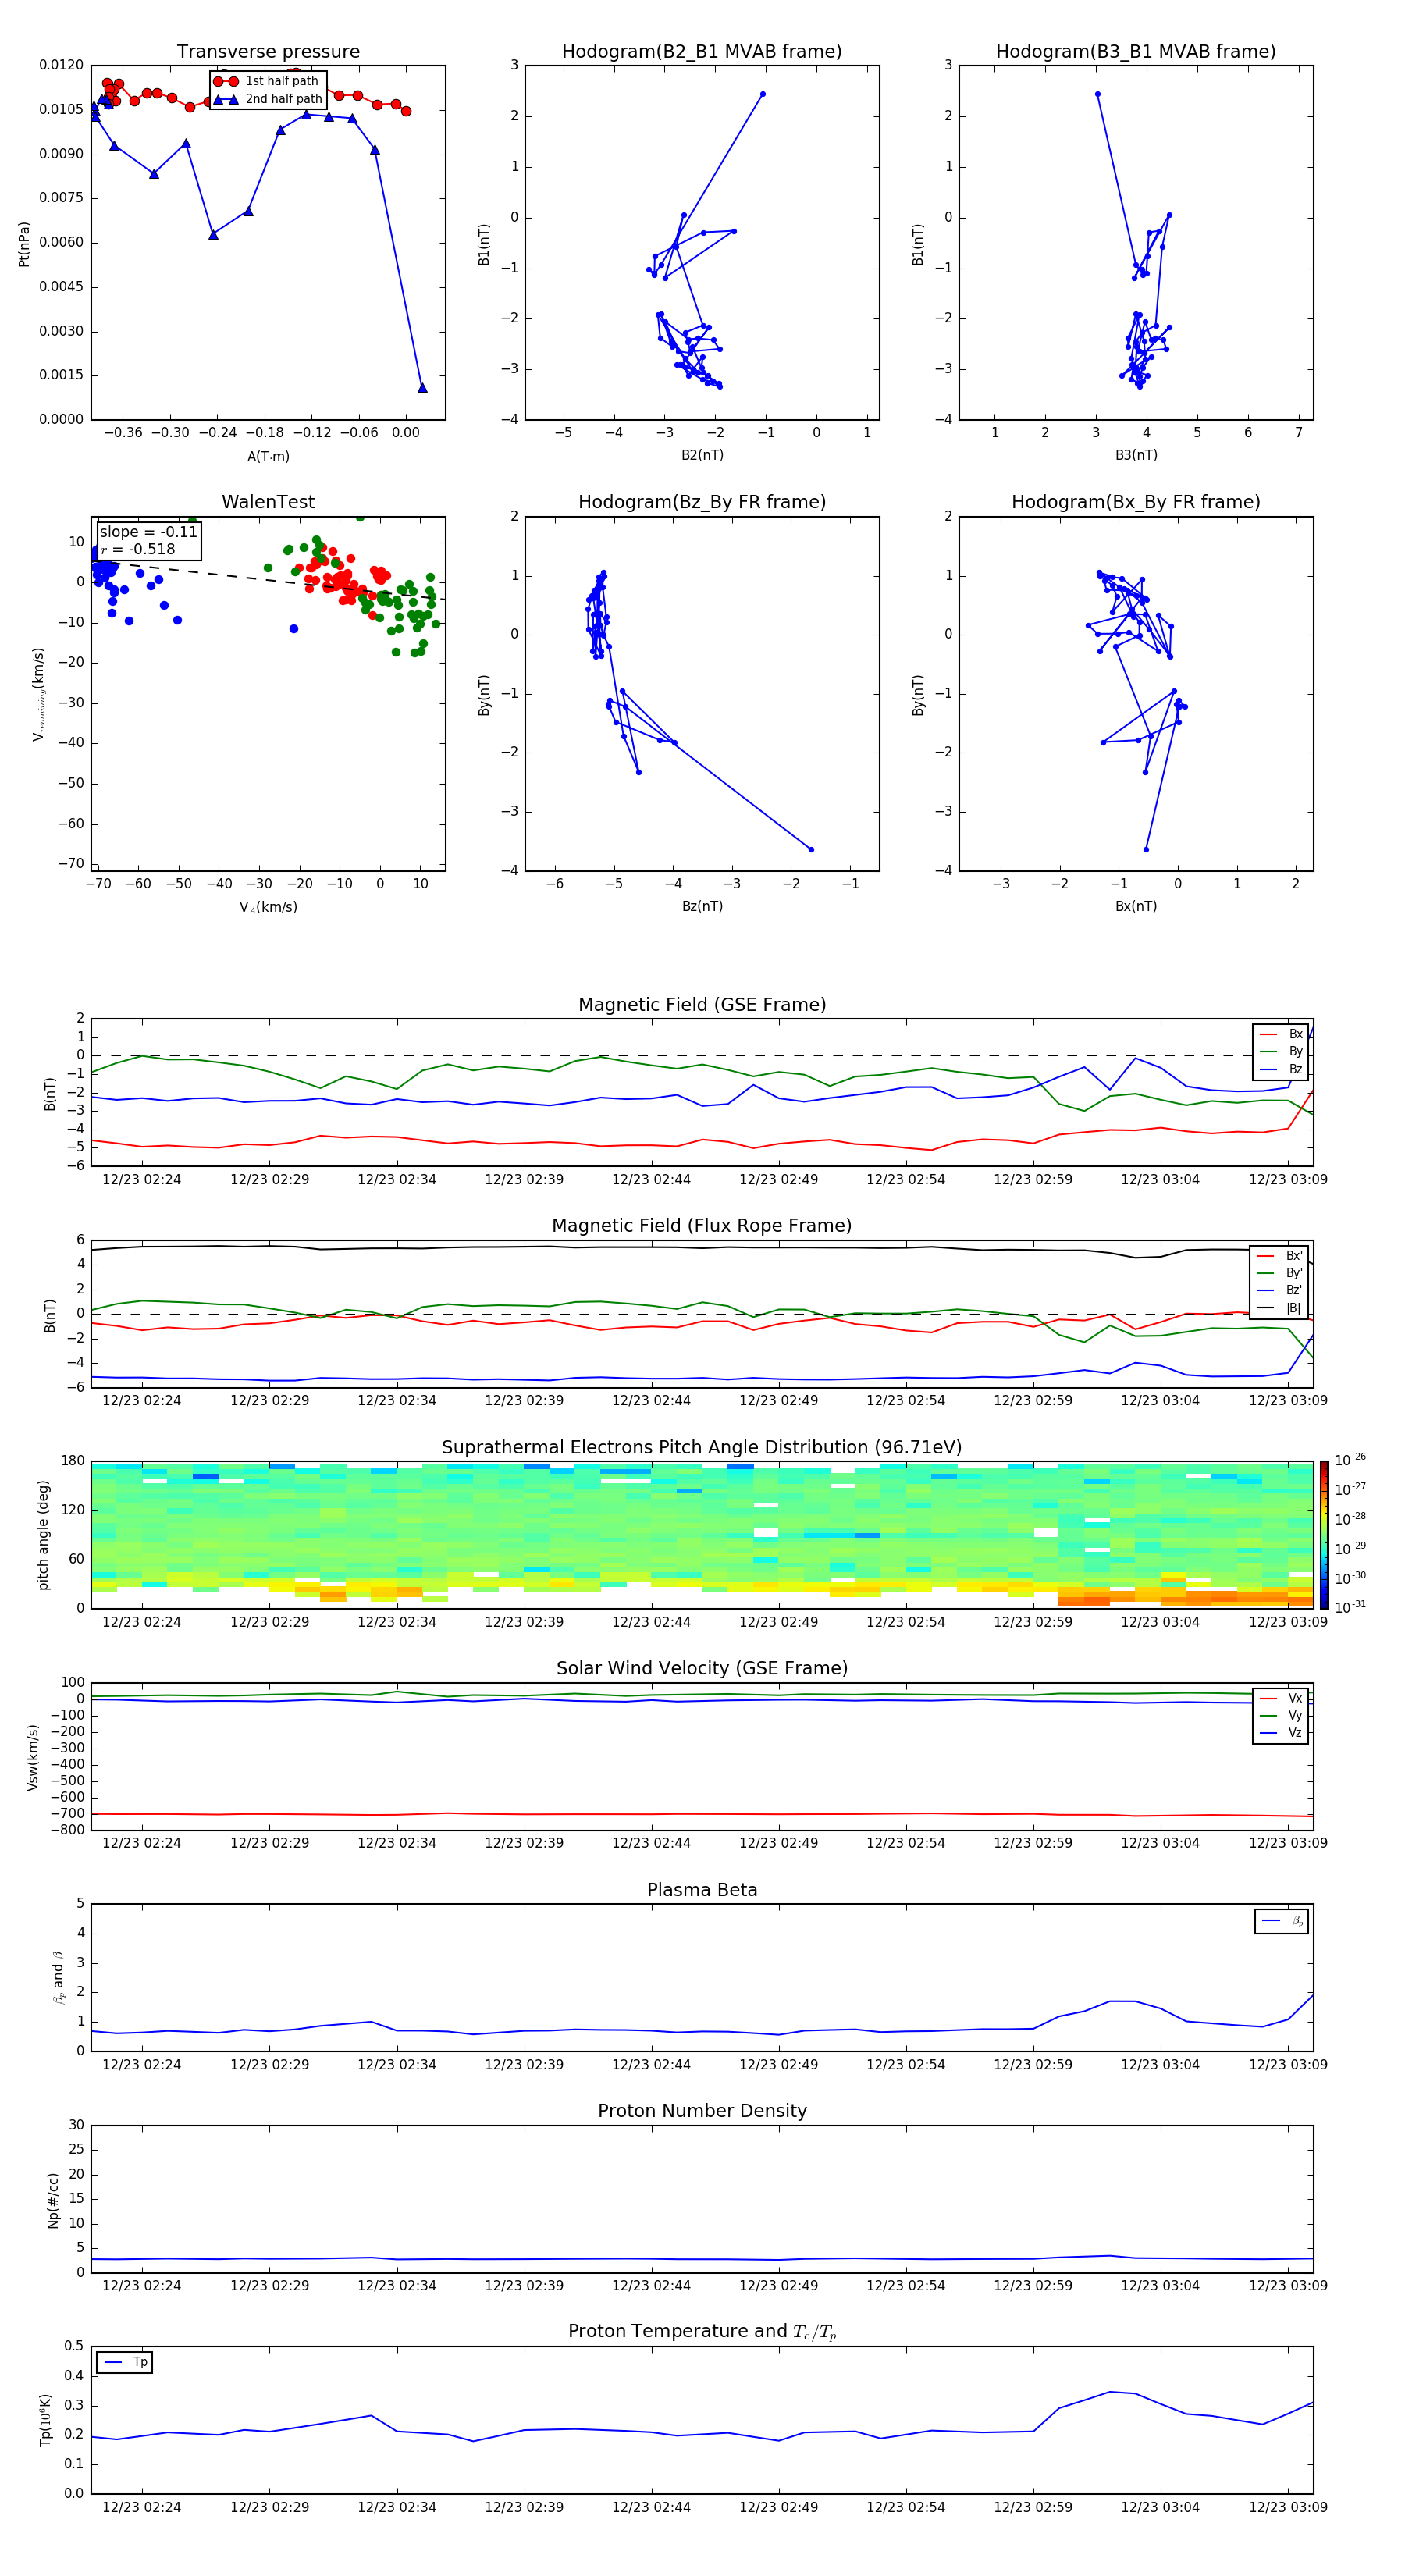The height and width of the screenshot is (2576, 1405).
Task: Click the "Hodogram(Bx_By FR frame)" title
Action: pos(1136,502)
